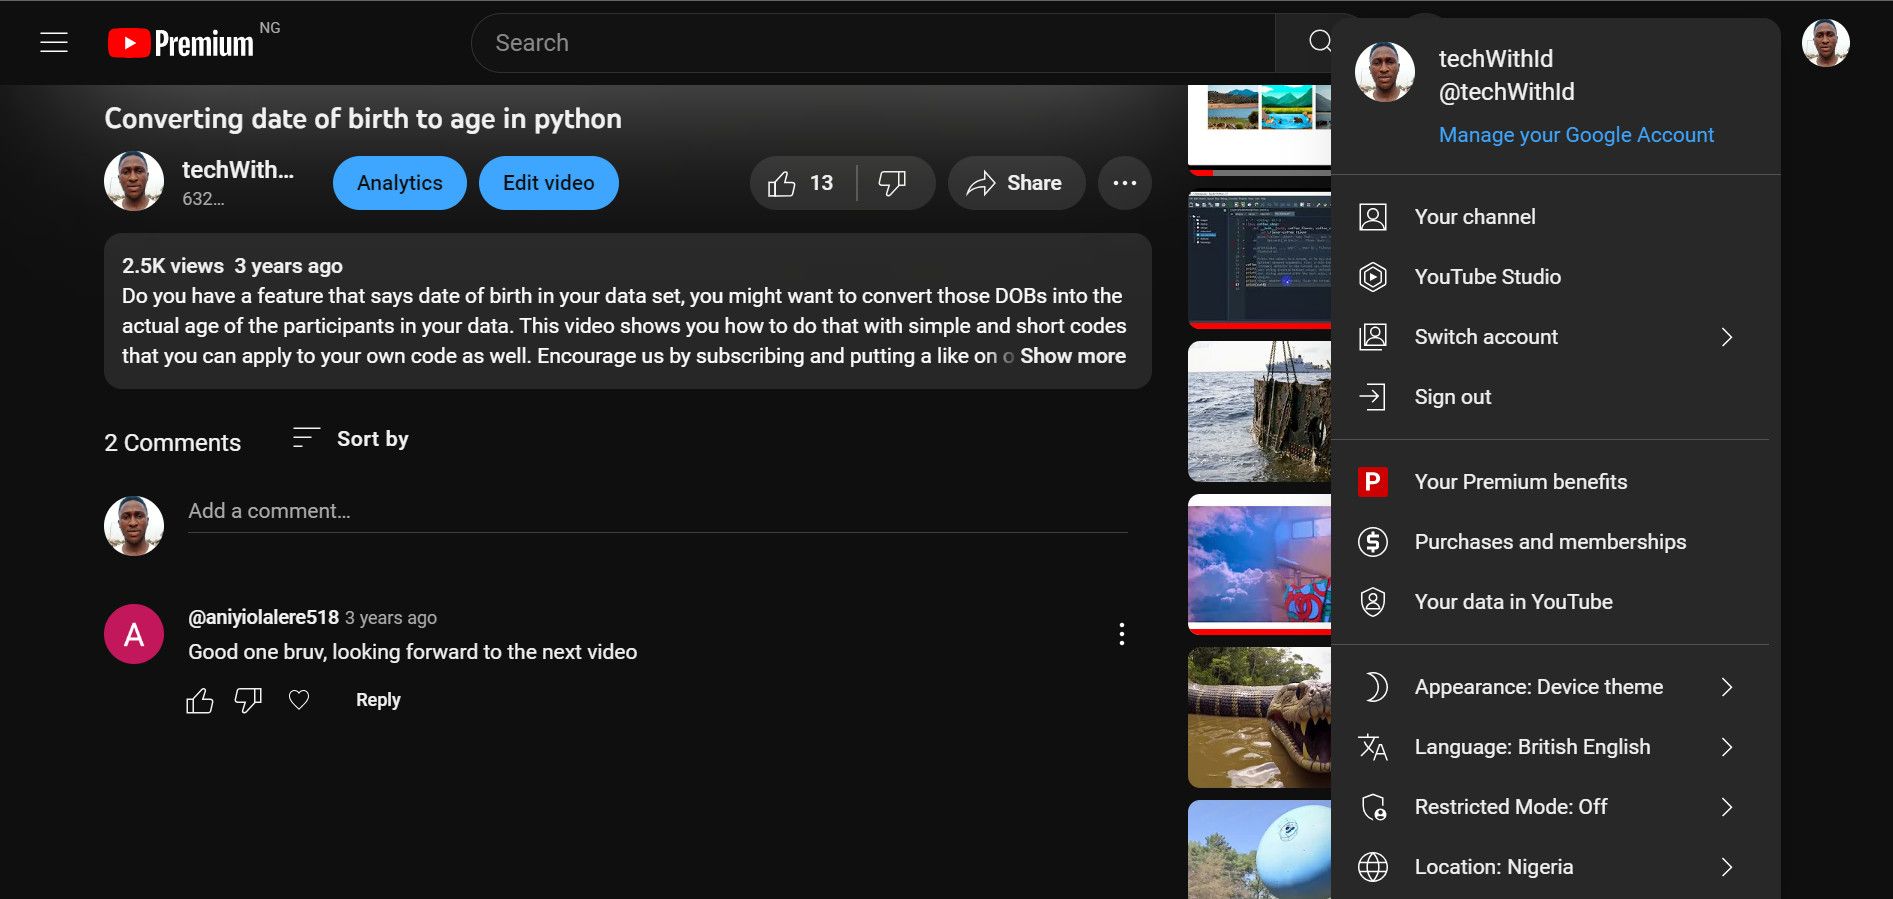Screen dimensions: 1893x899
Task: Click the Purchases dollar icon
Action: click(1373, 542)
